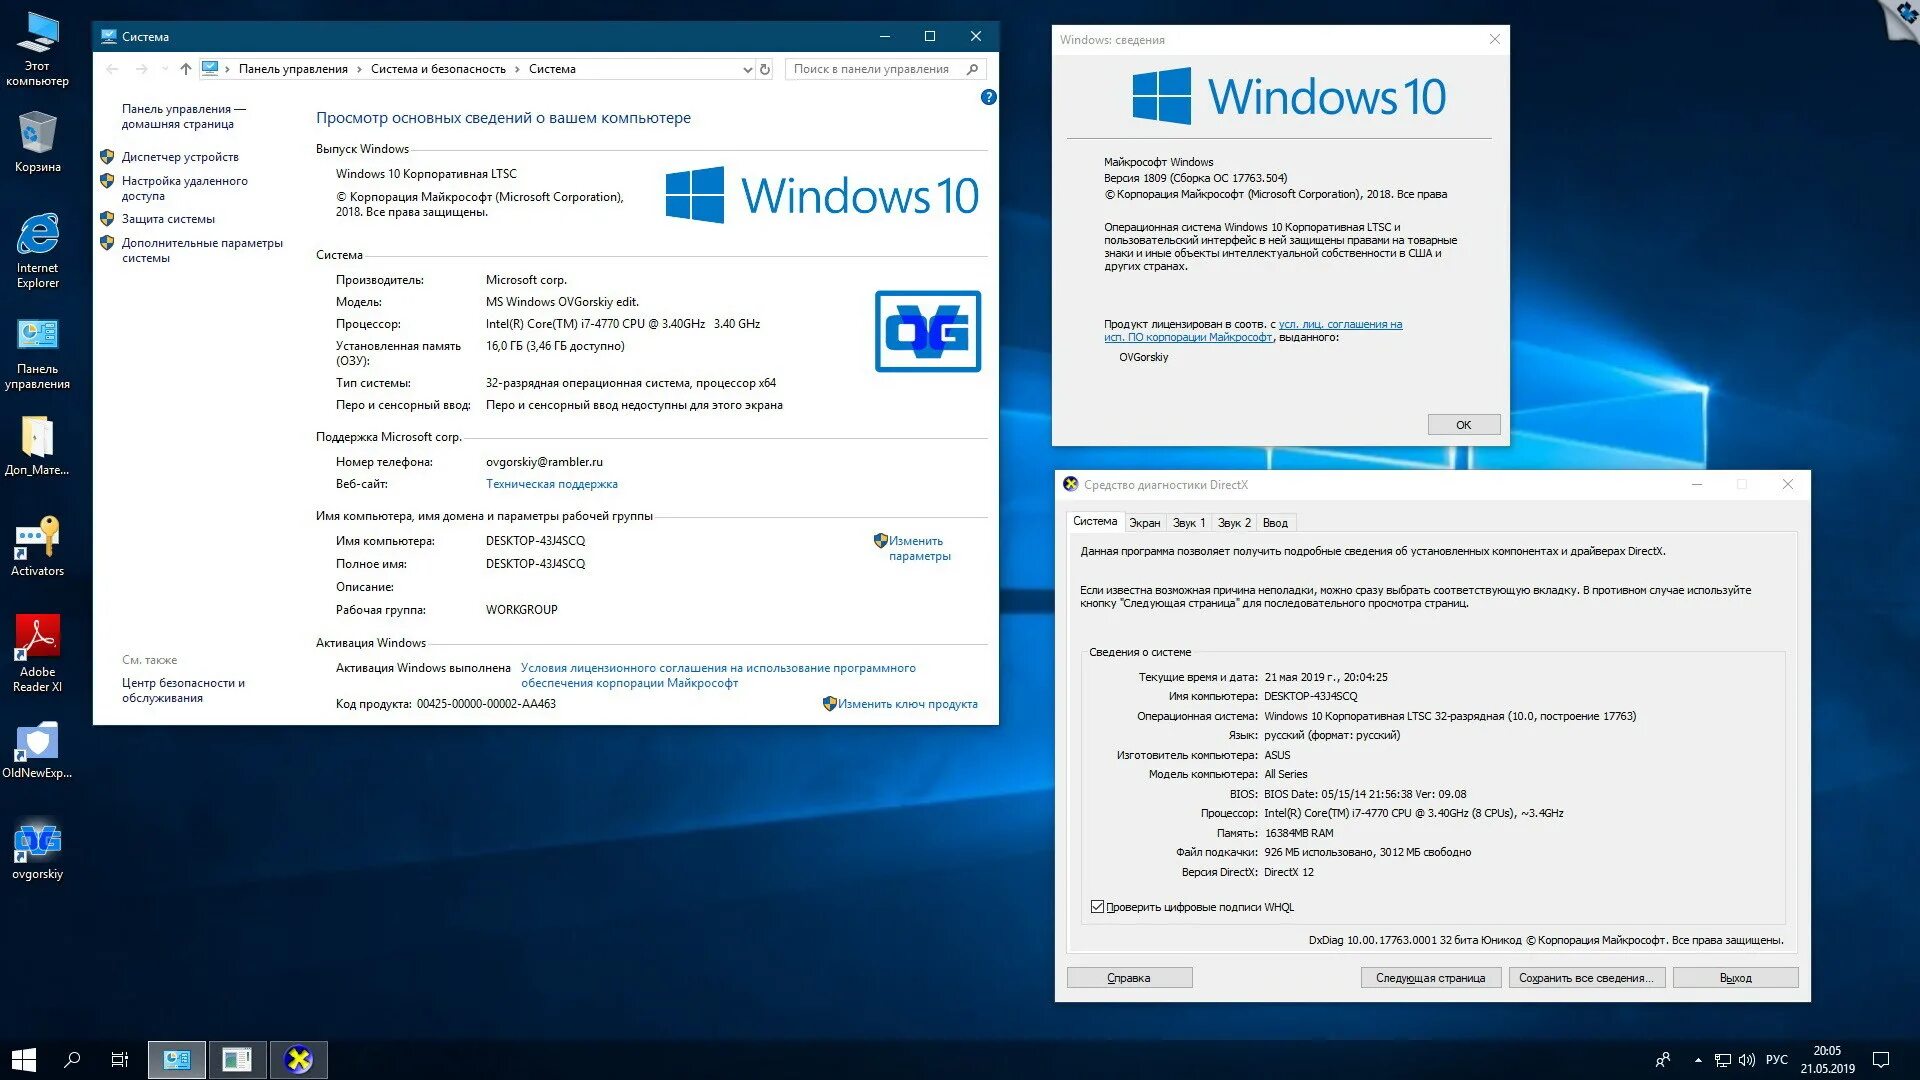Click the taskbar search magnifier icon
The width and height of the screenshot is (1920, 1080).
click(72, 1059)
